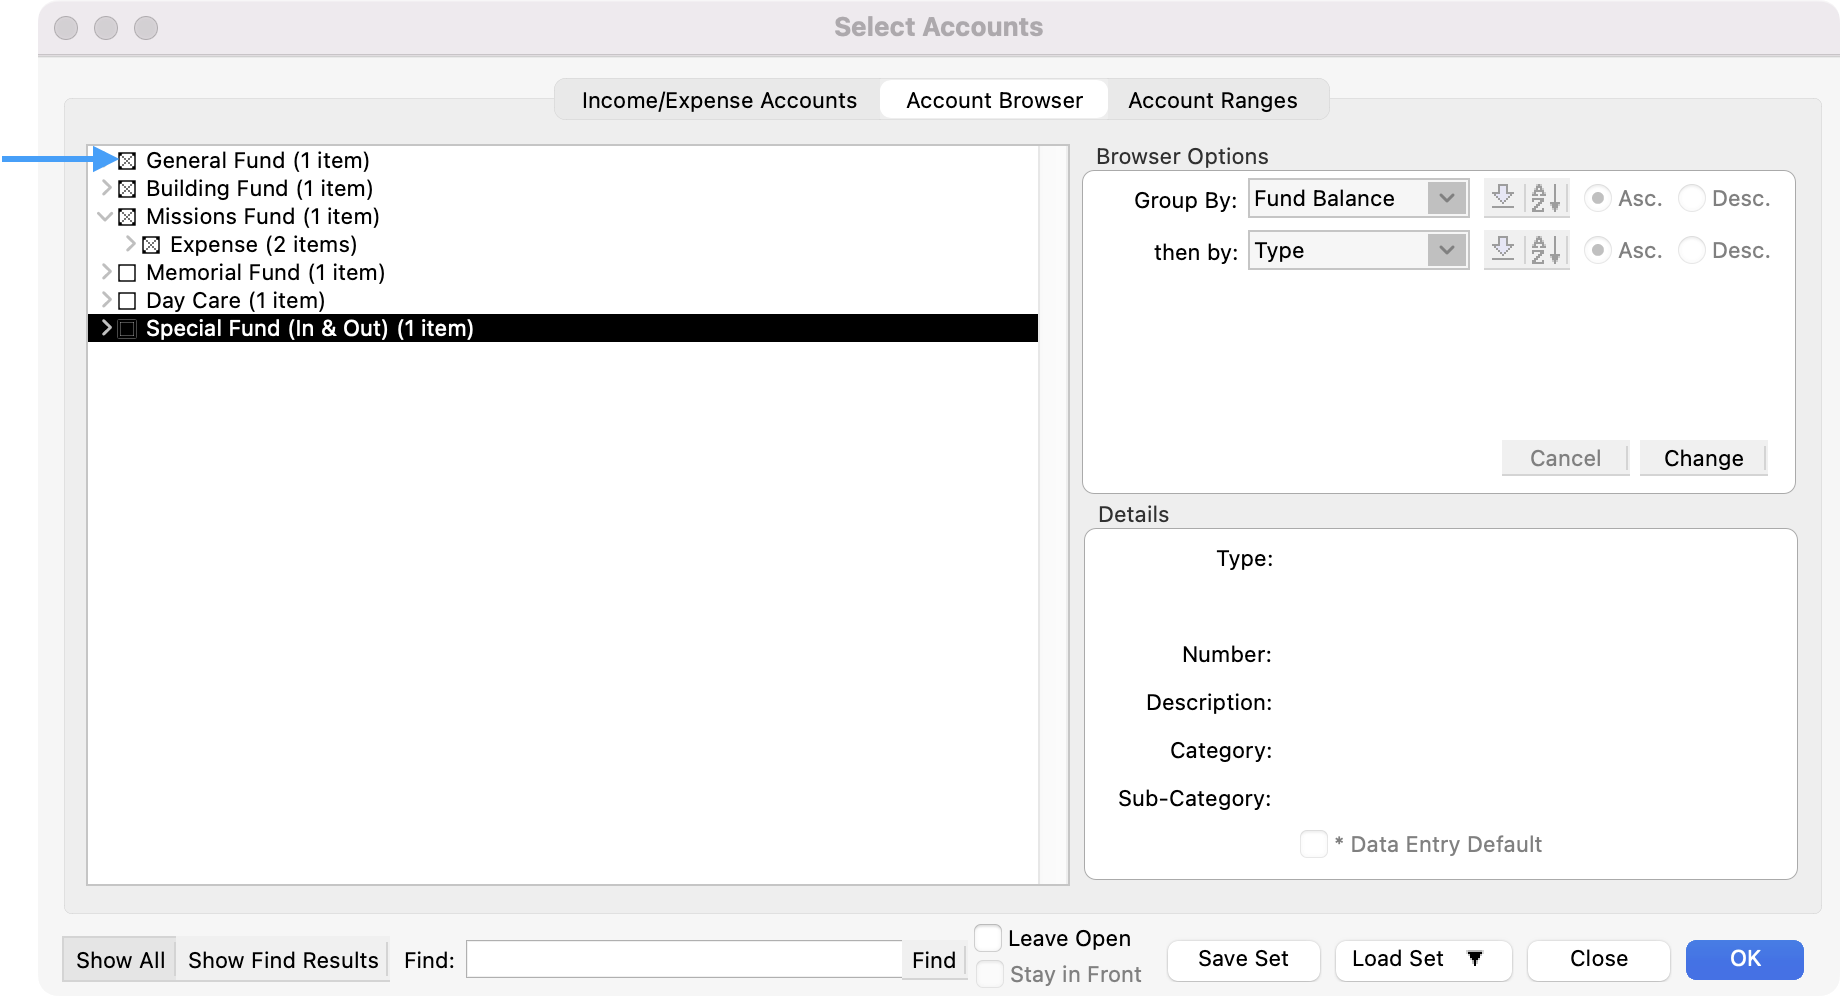This screenshot has width=1840, height=996.
Task: Click the down-arrow icon in the then by row
Action: tap(1502, 250)
